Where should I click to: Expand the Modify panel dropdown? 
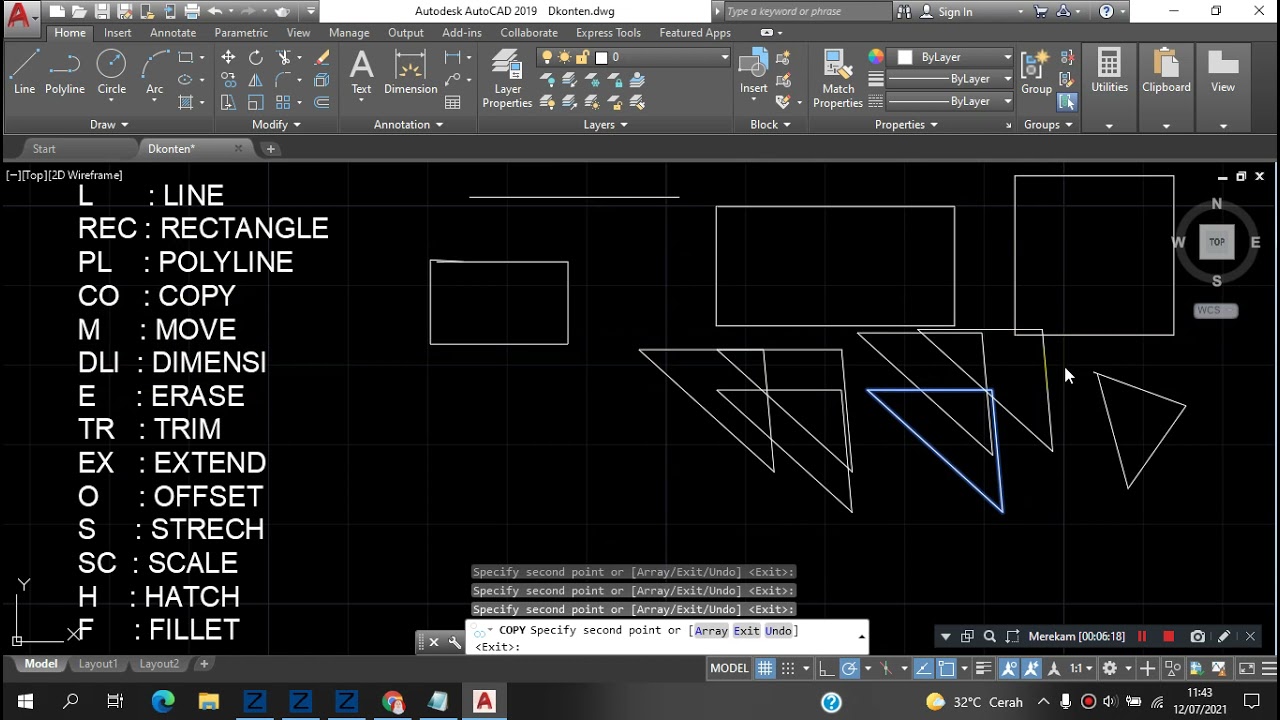[x=276, y=124]
